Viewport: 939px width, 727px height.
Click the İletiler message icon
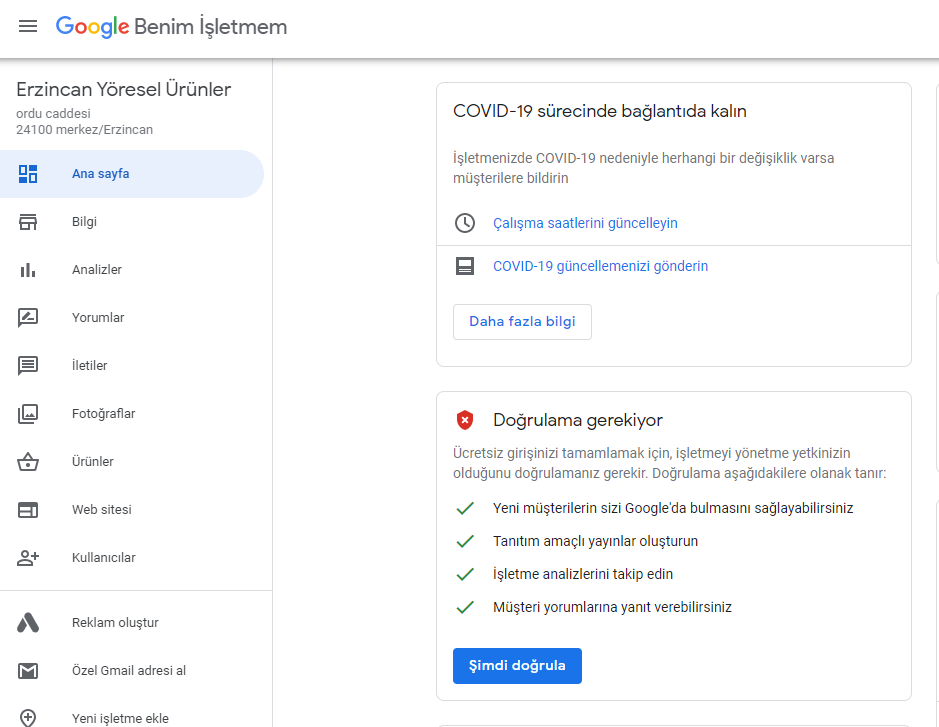pos(28,366)
